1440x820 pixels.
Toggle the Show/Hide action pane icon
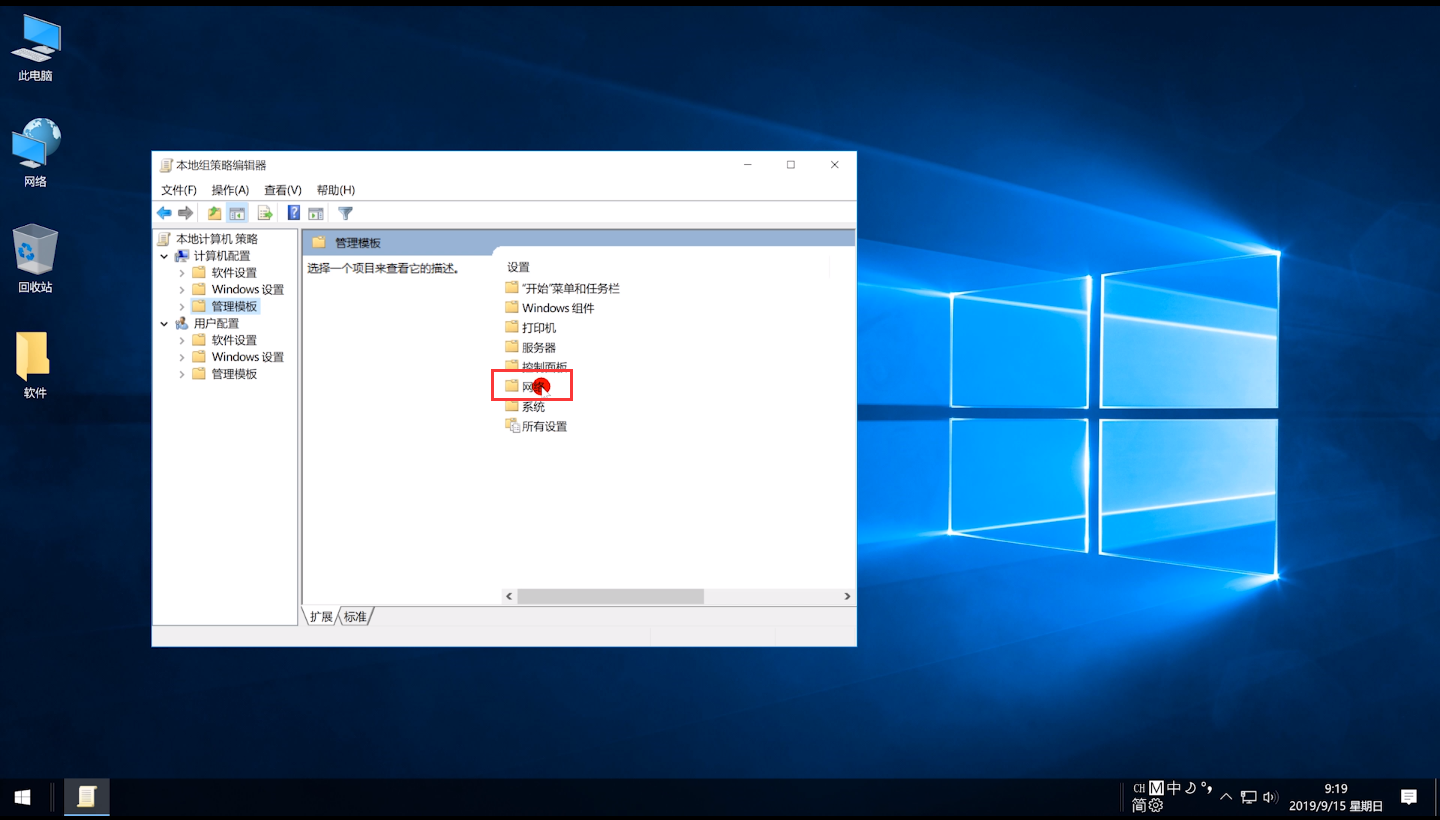pyautogui.click(x=316, y=213)
